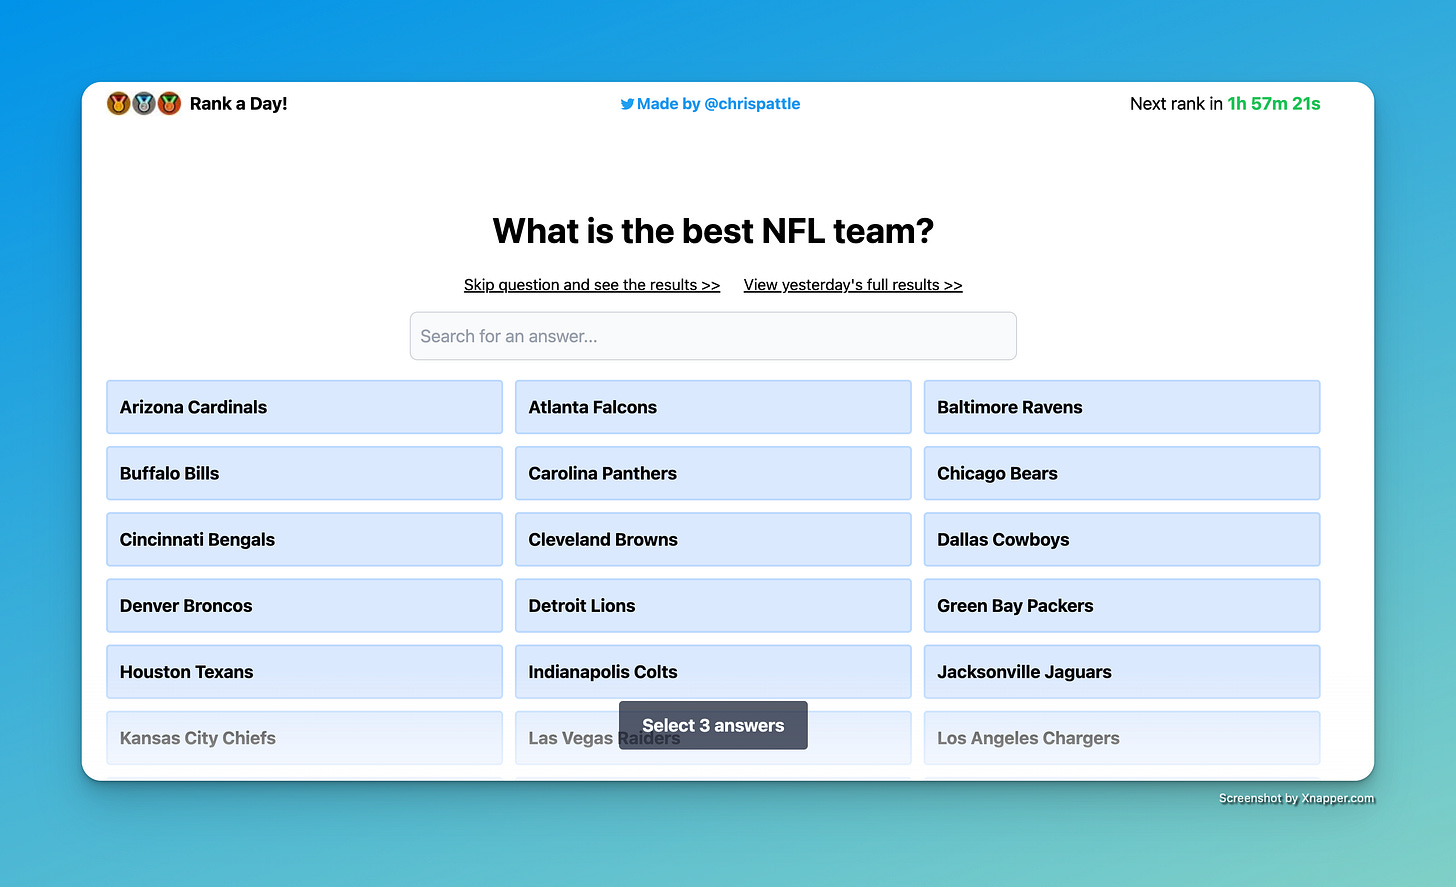
Task: Select Atlanta Falcons
Action: 713,407
